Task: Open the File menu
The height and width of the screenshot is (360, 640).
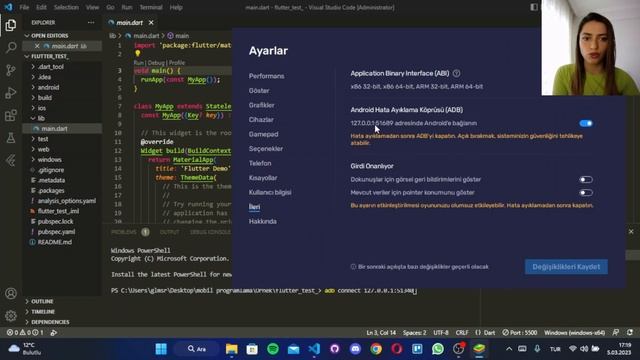Action: [x=24, y=7]
